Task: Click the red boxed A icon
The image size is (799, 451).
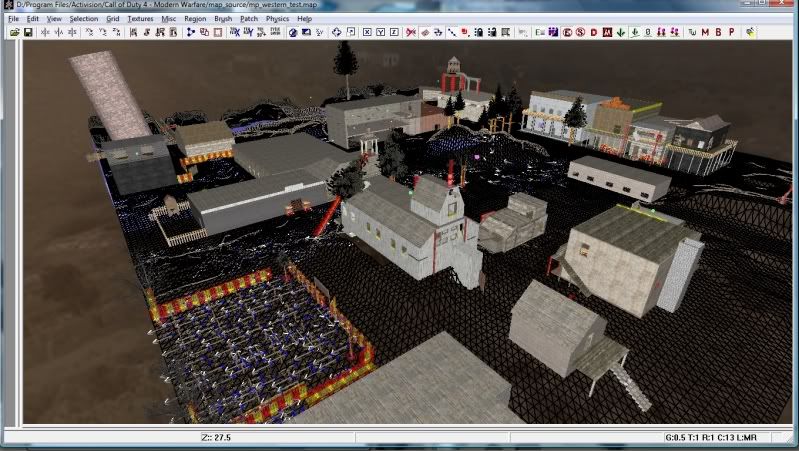Action: click(607, 32)
